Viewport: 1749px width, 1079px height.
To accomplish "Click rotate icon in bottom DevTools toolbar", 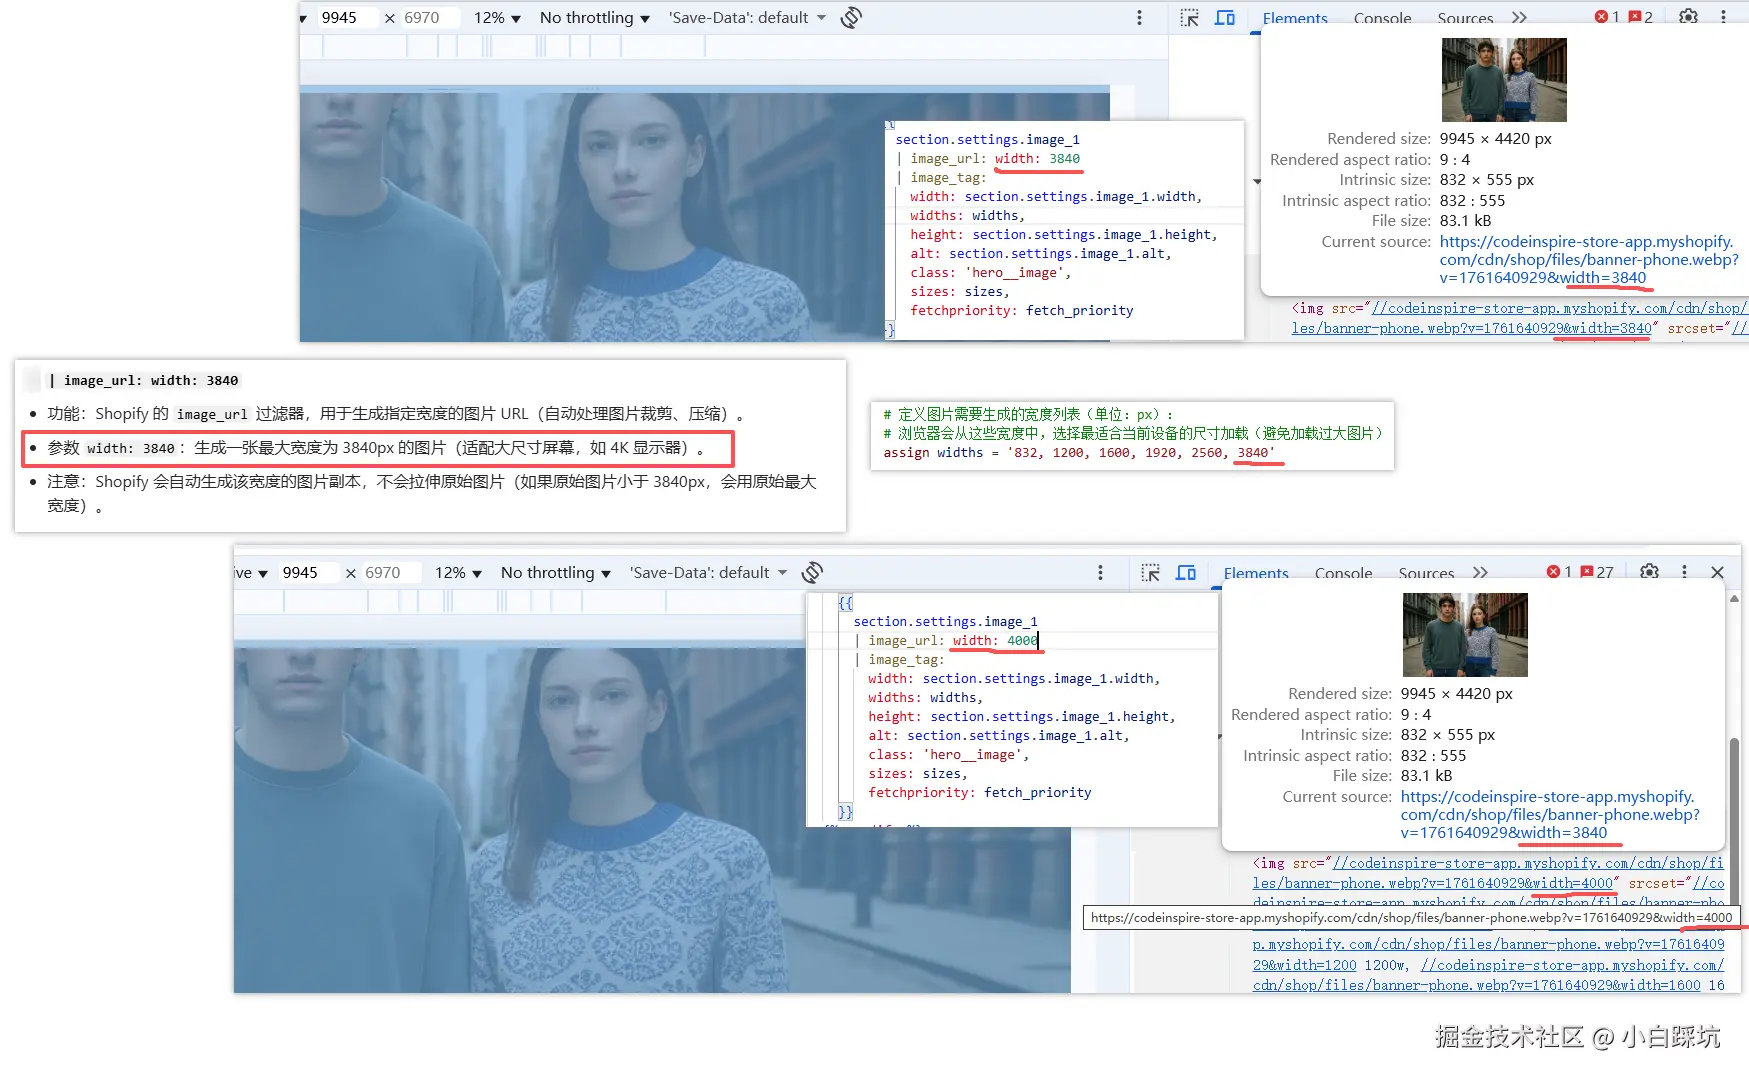I will click(x=812, y=572).
